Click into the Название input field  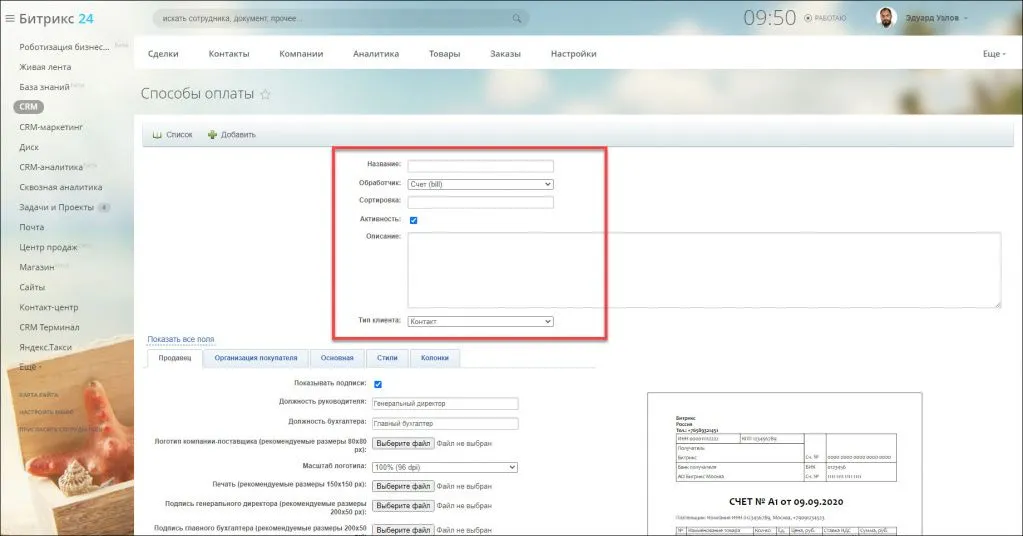[480, 166]
